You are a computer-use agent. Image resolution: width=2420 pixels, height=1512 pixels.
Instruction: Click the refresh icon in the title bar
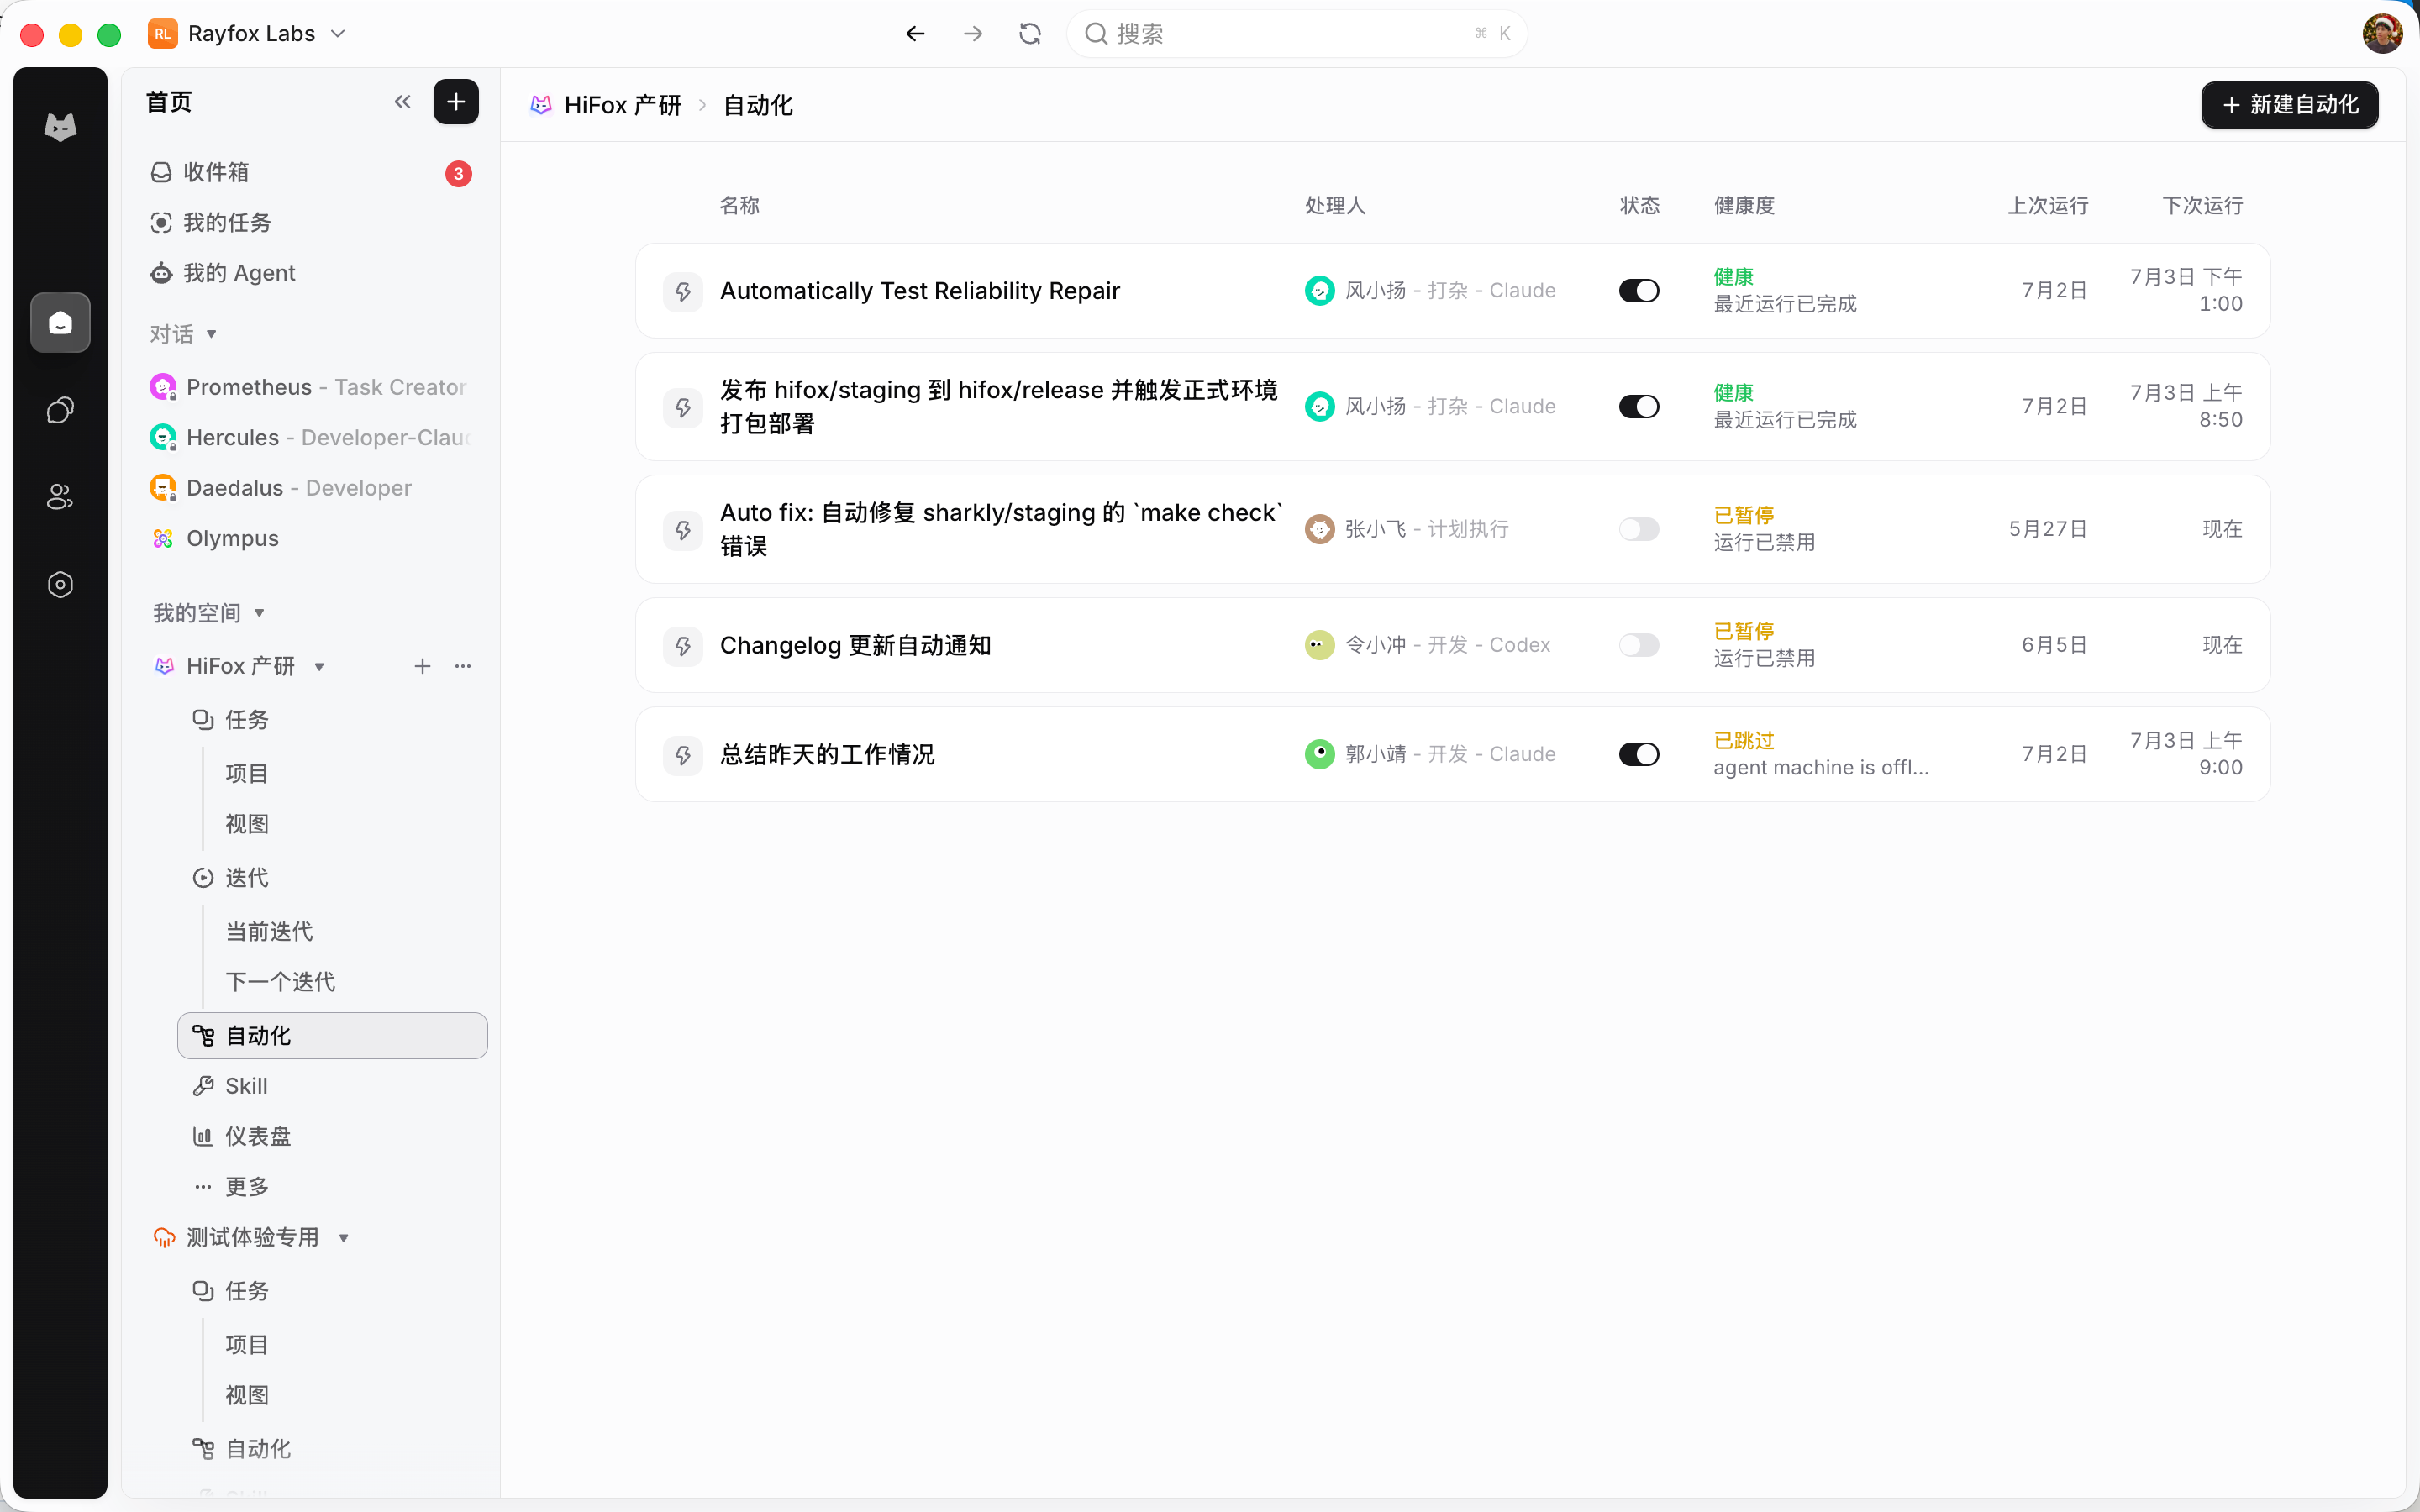point(1030,34)
